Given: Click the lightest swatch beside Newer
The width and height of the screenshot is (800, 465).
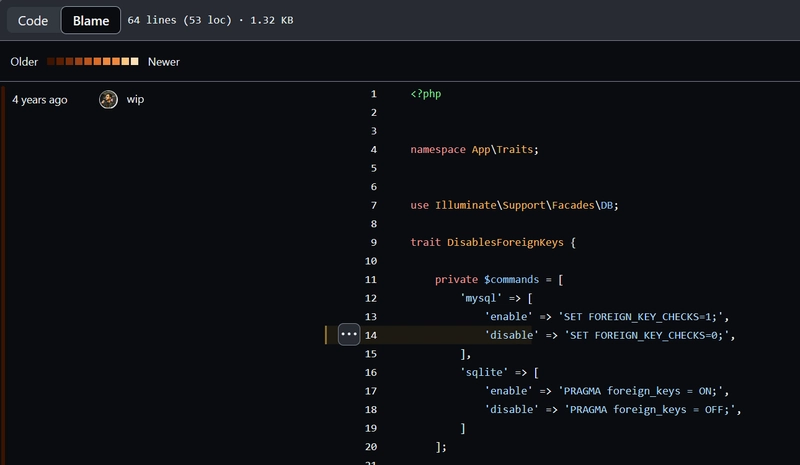Looking at the screenshot, I should click(134, 62).
